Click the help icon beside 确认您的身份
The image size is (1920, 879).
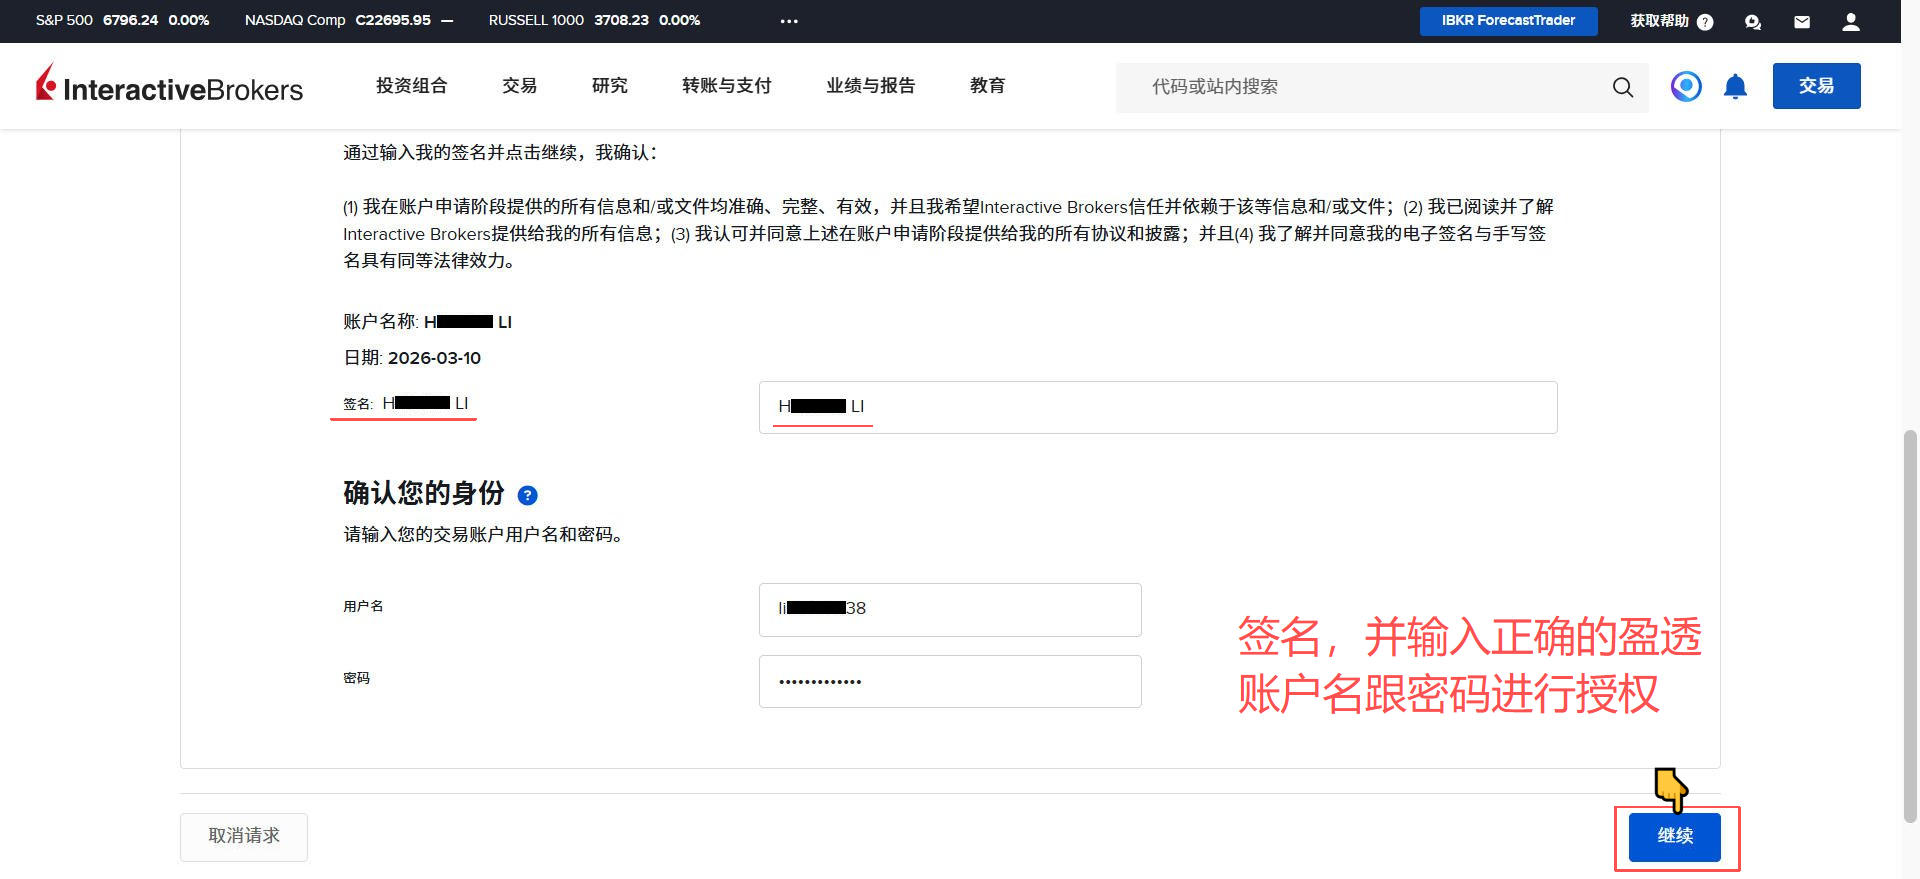pyautogui.click(x=527, y=495)
